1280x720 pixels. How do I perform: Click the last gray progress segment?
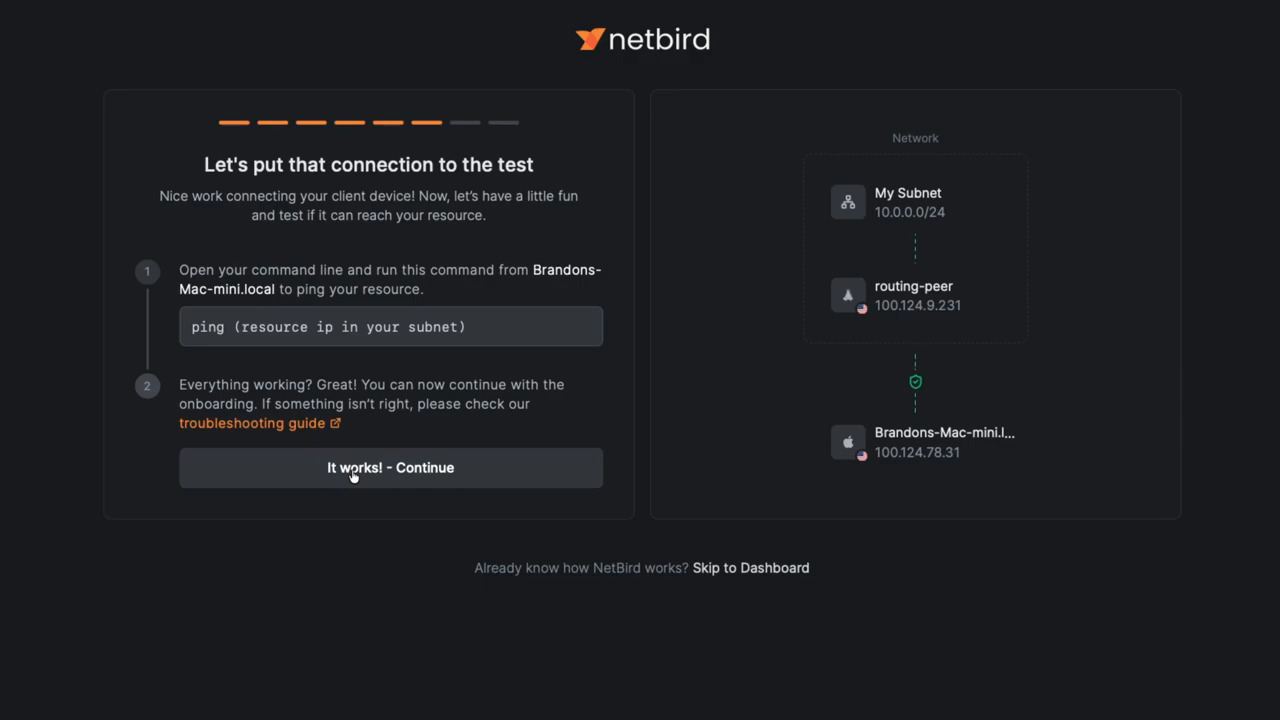[x=504, y=123]
